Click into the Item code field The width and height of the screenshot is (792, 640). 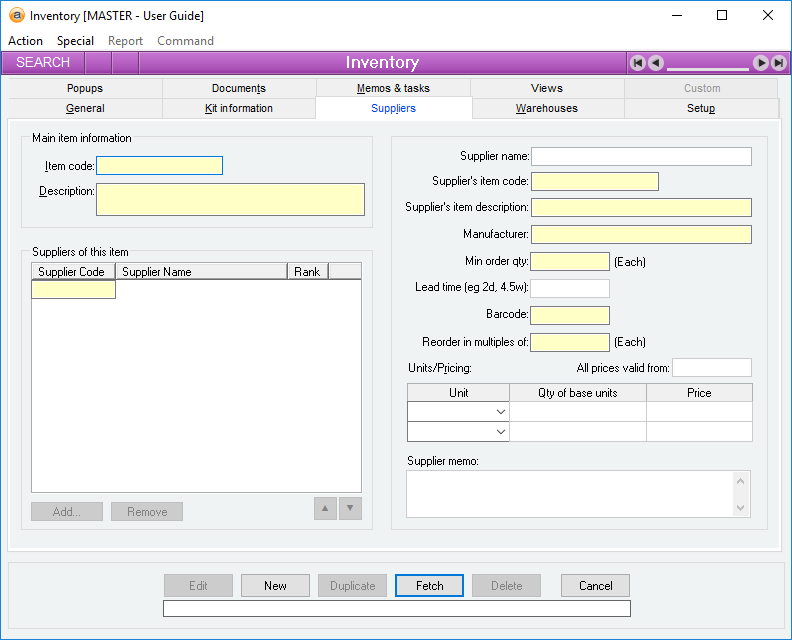pyautogui.click(x=159, y=166)
